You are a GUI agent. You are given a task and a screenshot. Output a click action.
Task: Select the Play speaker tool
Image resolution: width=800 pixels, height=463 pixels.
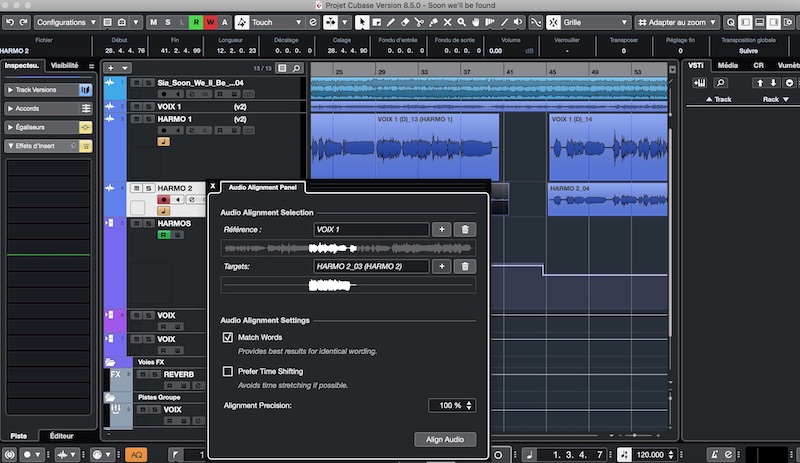coord(518,22)
